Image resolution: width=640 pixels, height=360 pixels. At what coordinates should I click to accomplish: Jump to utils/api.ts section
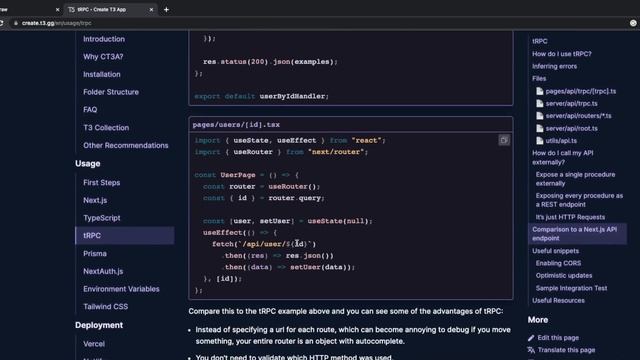(x=561, y=141)
